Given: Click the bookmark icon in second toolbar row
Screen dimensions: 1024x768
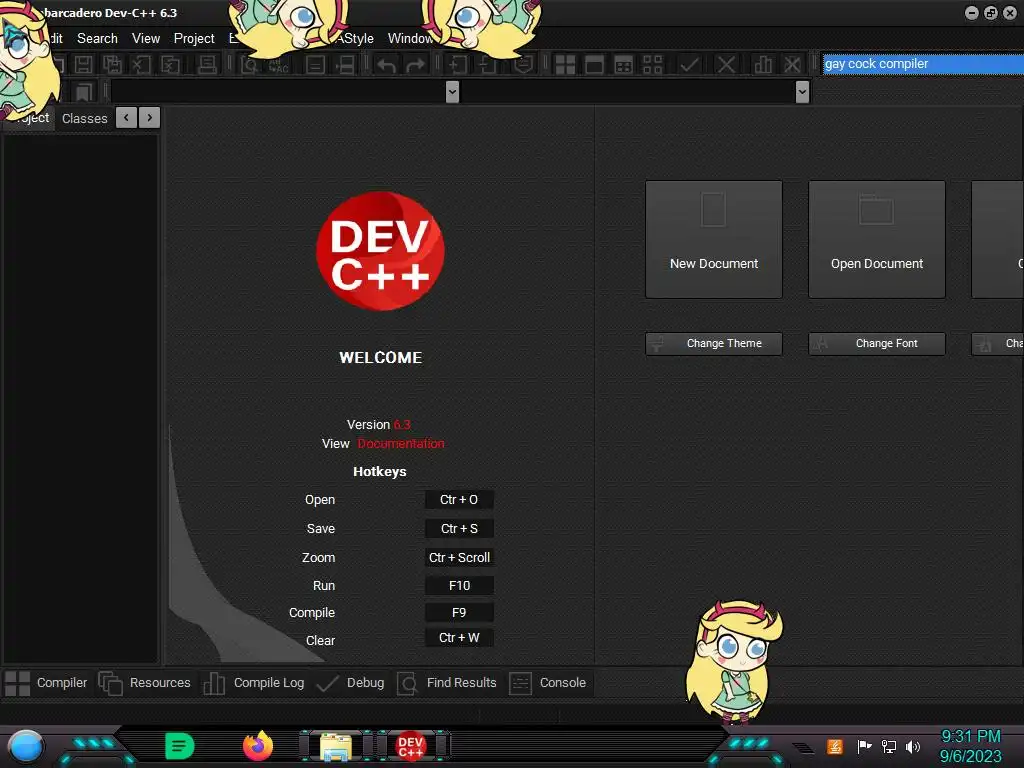Looking at the screenshot, I should 83,92.
